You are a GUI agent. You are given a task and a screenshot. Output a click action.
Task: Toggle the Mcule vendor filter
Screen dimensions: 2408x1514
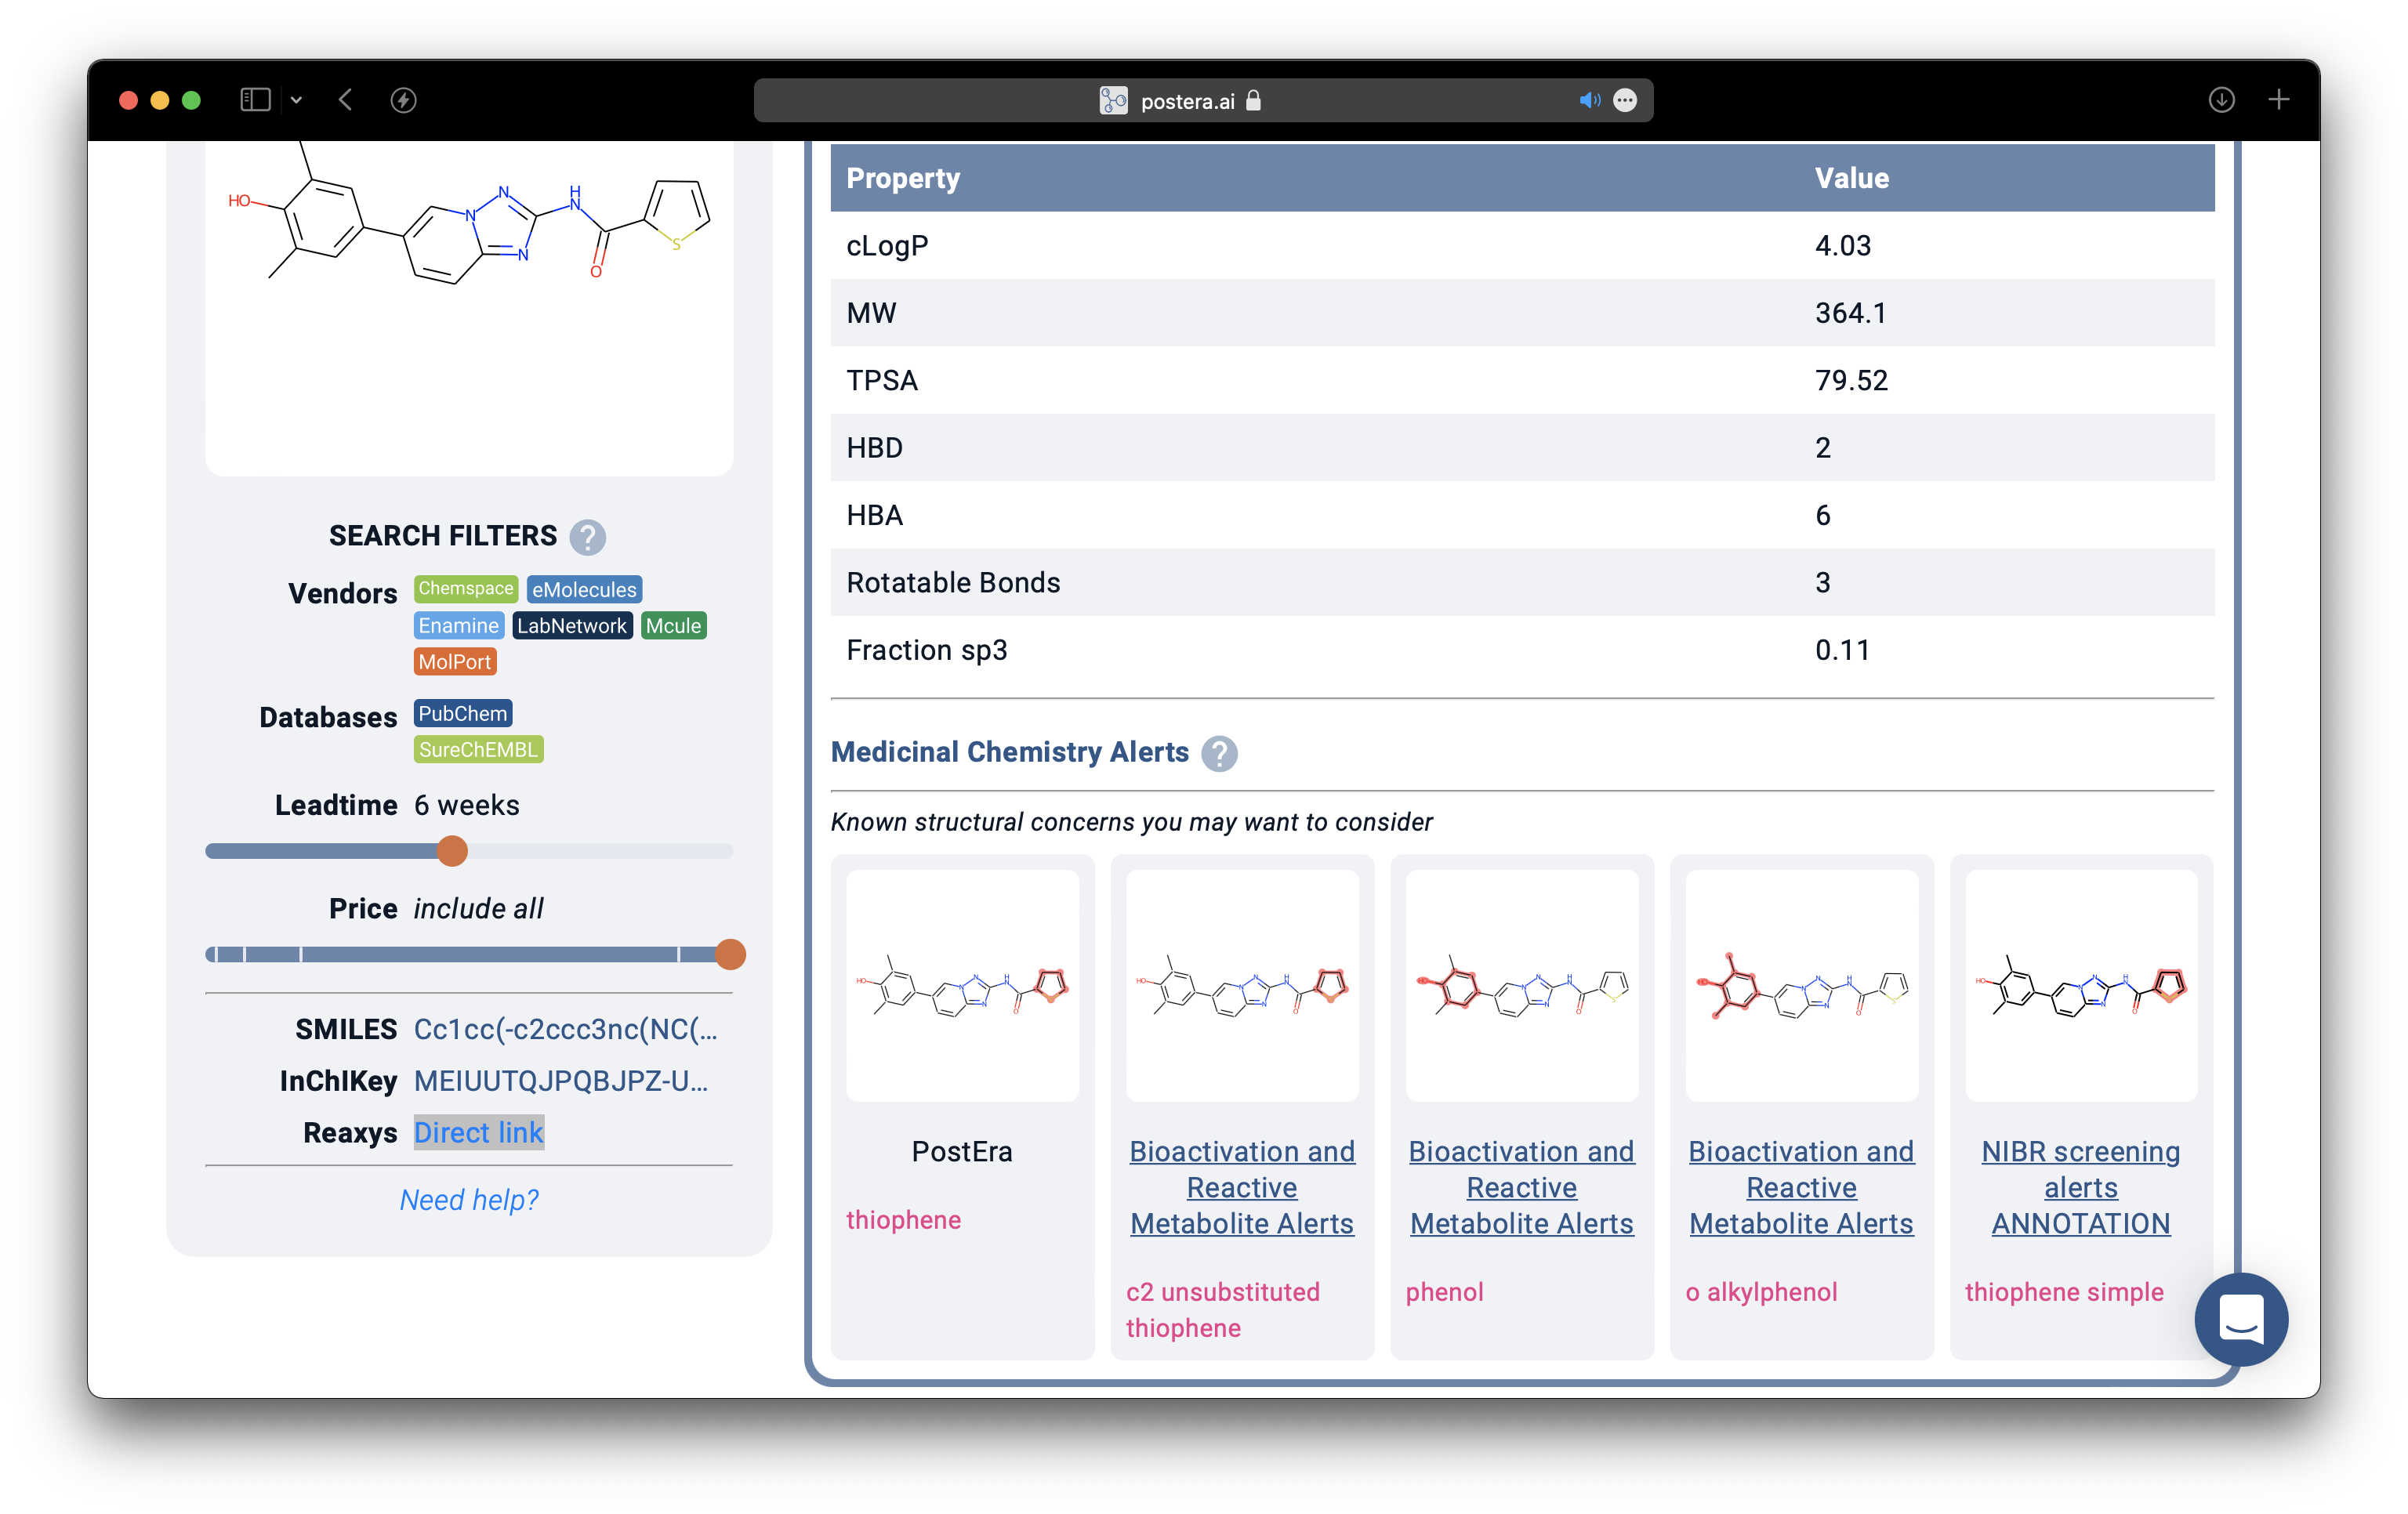[x=673, y=625]
